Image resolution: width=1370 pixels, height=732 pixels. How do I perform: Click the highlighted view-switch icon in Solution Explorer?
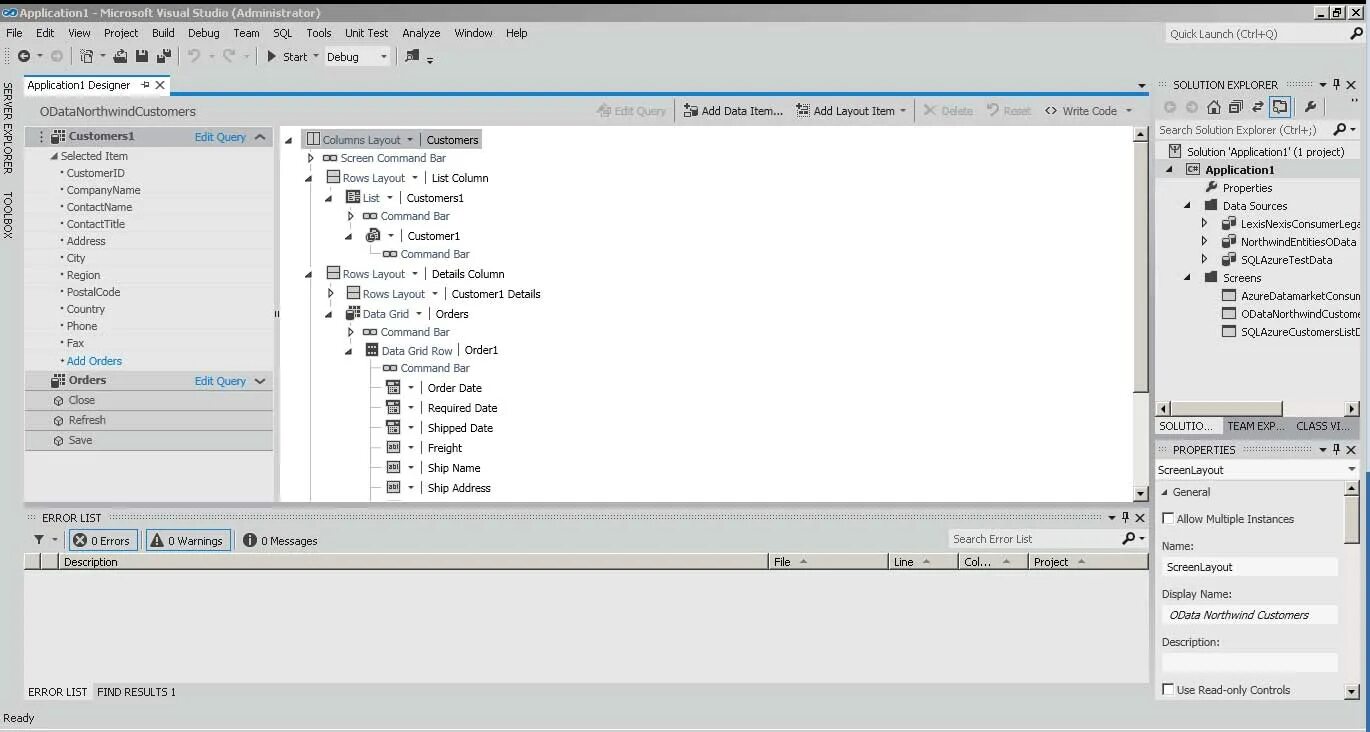tap(1281, 107)
